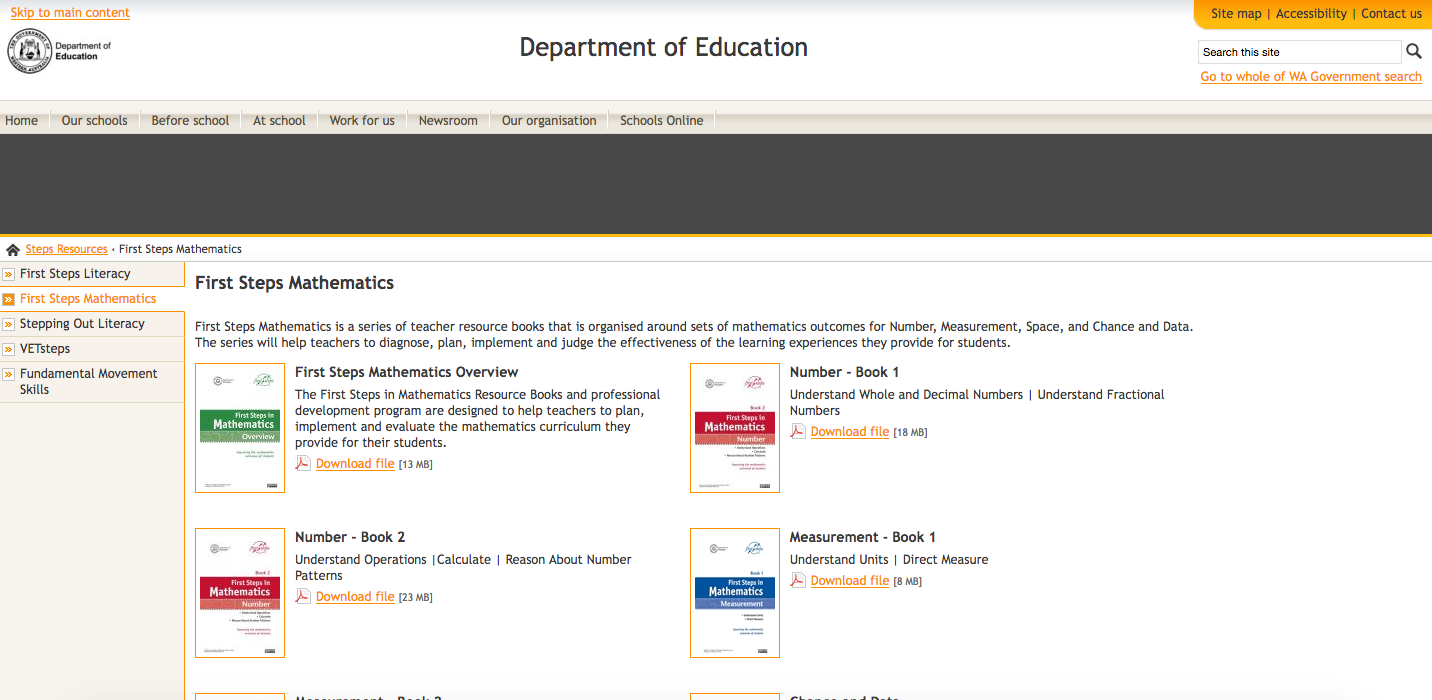
Task: Open the Schools Online menu
Action: (x=662, y=120)
